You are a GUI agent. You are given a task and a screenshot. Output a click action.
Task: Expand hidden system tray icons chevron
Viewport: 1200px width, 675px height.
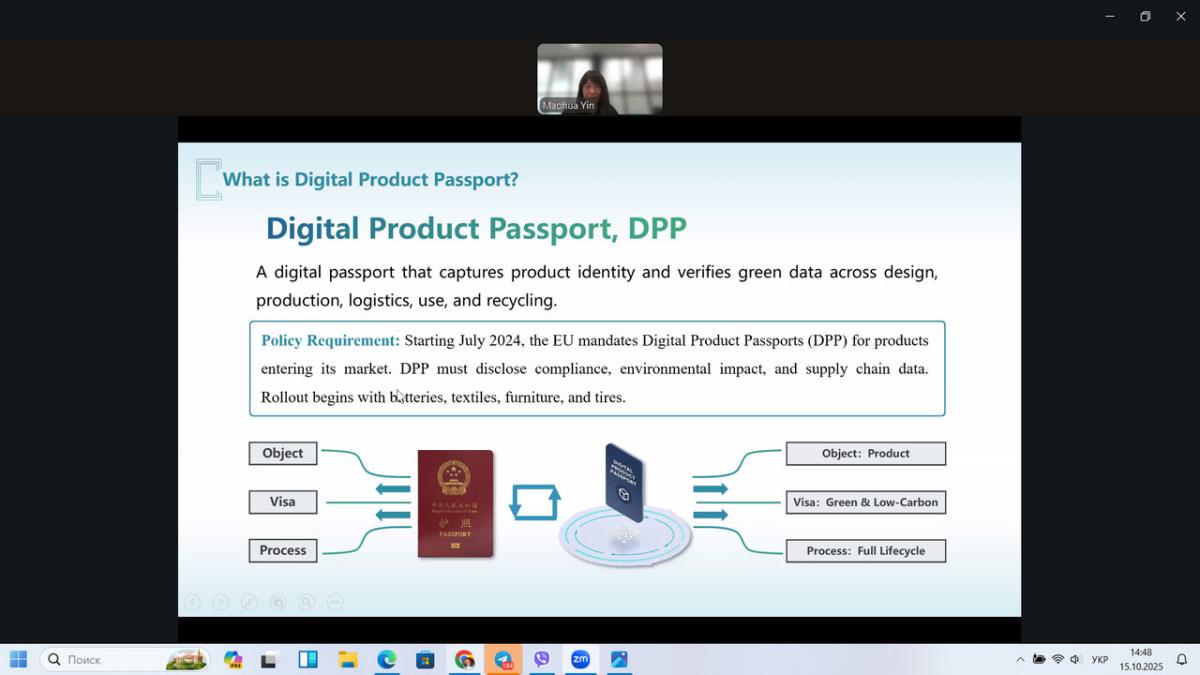[1020, 659]
